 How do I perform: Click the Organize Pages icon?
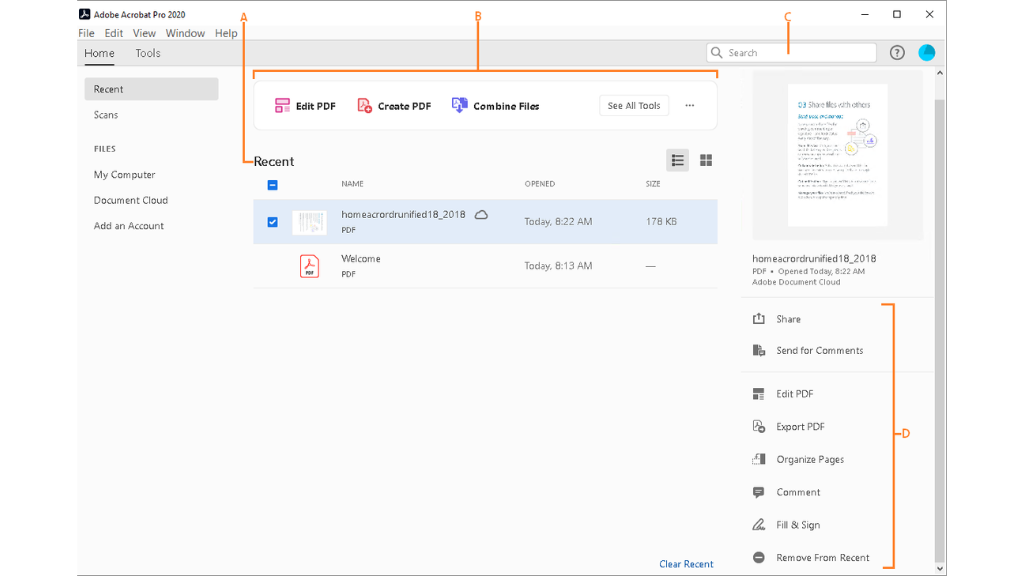[x=758, y=459]
